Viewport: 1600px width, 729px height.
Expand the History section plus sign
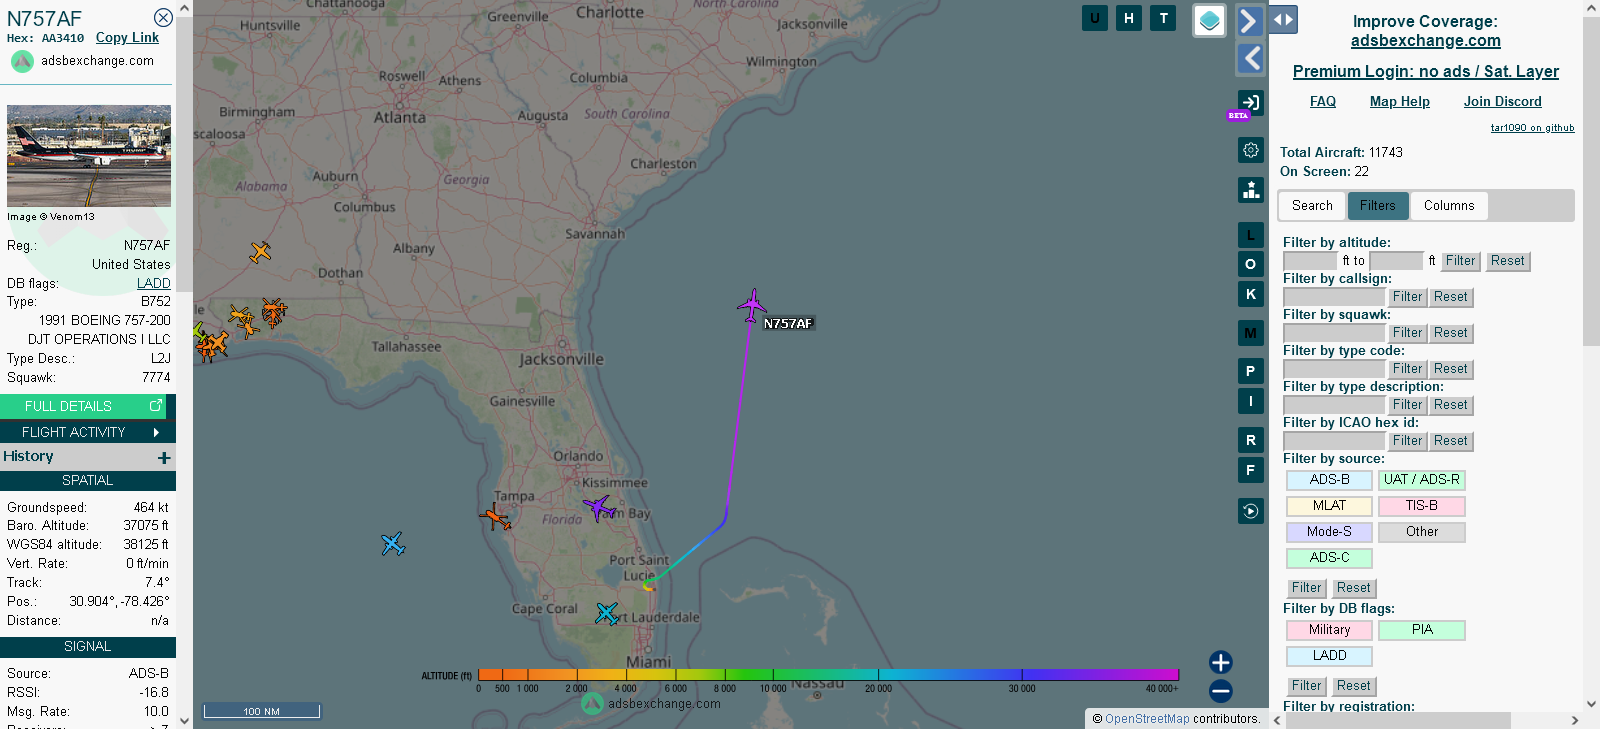pos(164,457)
